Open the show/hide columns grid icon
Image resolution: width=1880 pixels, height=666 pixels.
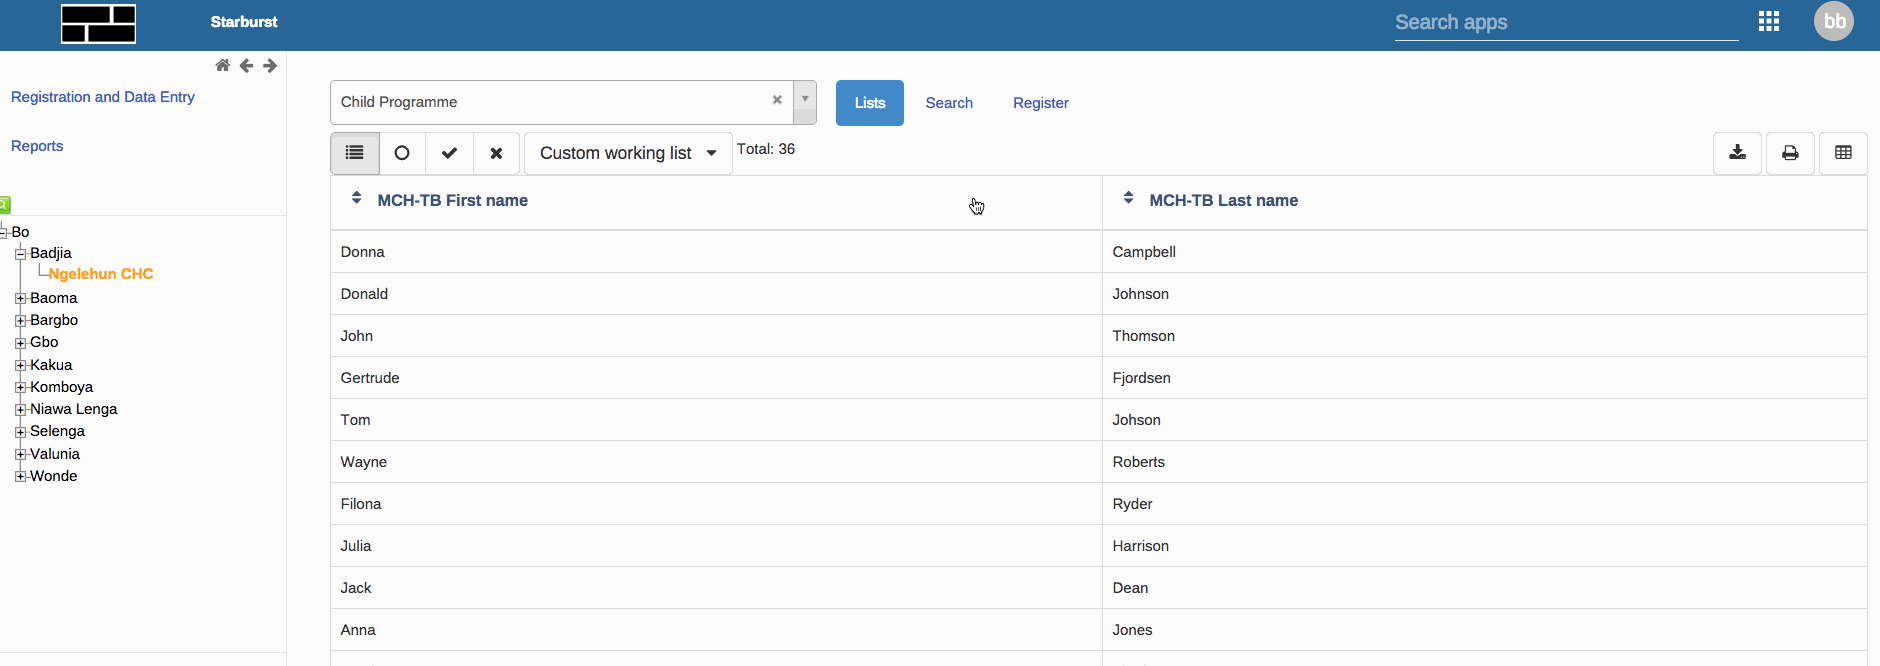[1843, 153]
